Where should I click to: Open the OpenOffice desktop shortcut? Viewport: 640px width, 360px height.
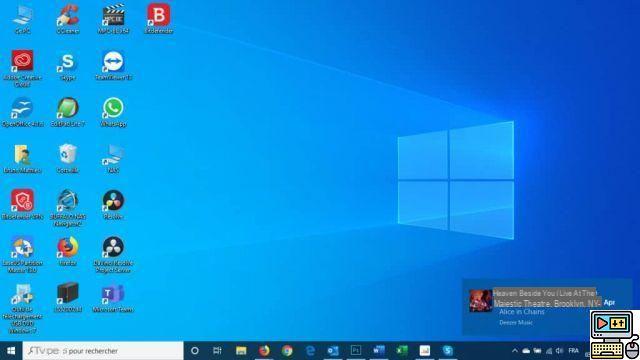[x=22, y=111]
